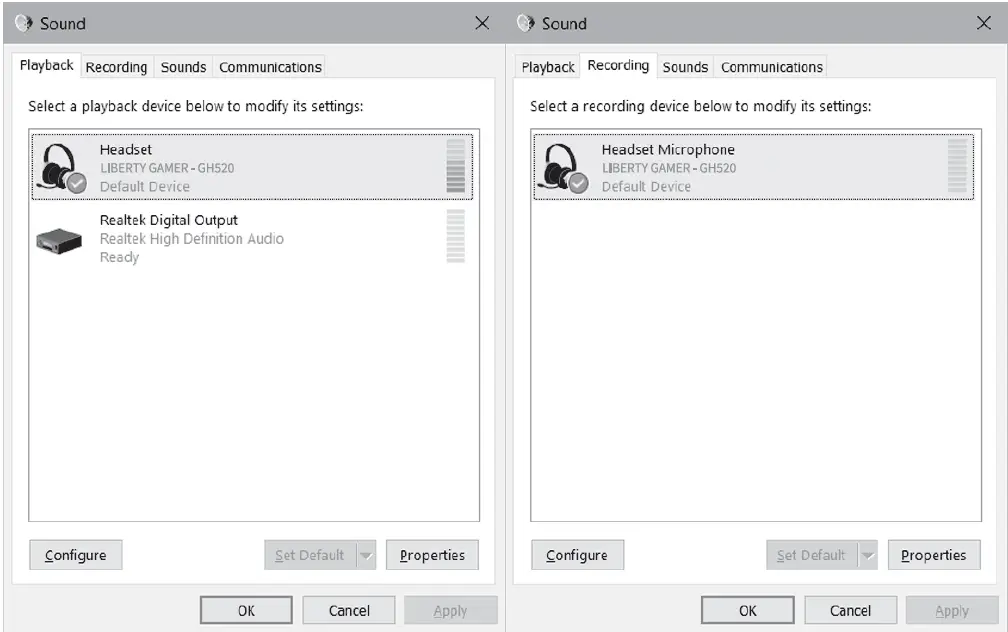
Task: Close the left Sound window
Action: (482, 24)
